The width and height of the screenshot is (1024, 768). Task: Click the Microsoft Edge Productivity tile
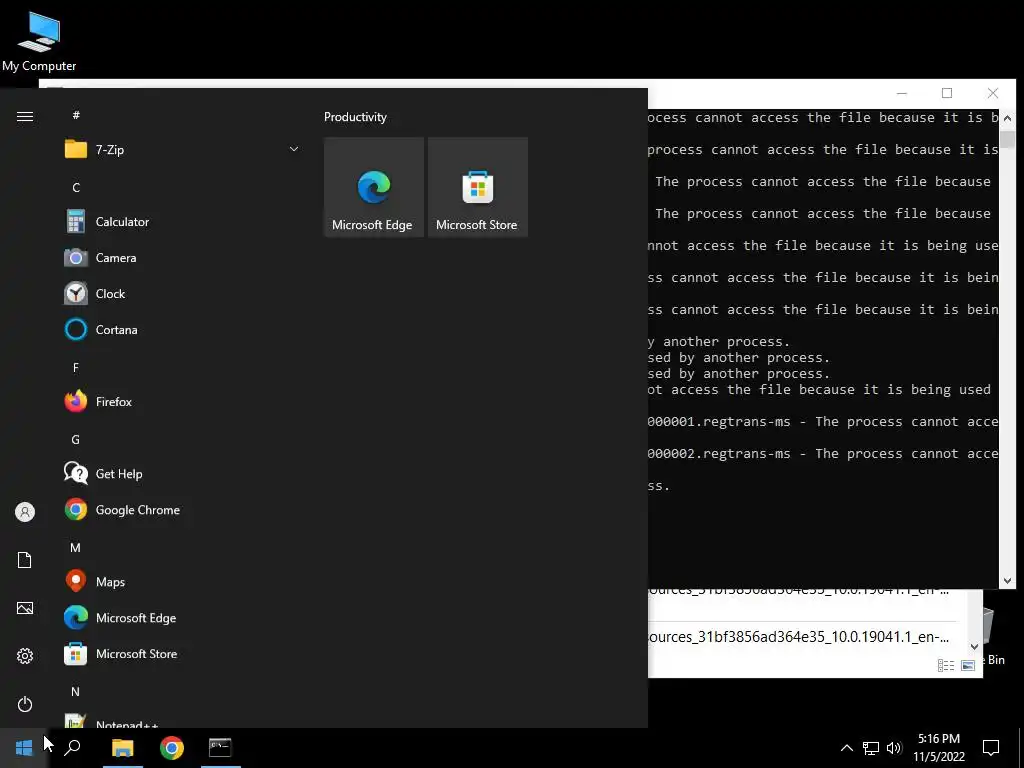coord(374,187)
